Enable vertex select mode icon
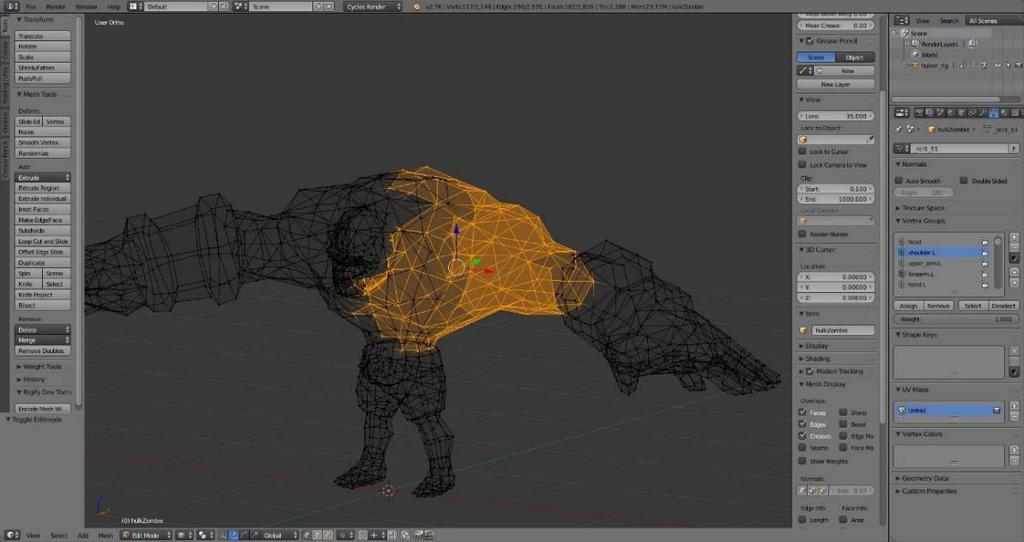This screenshot has width=1024, height=542. click(306, 535)
